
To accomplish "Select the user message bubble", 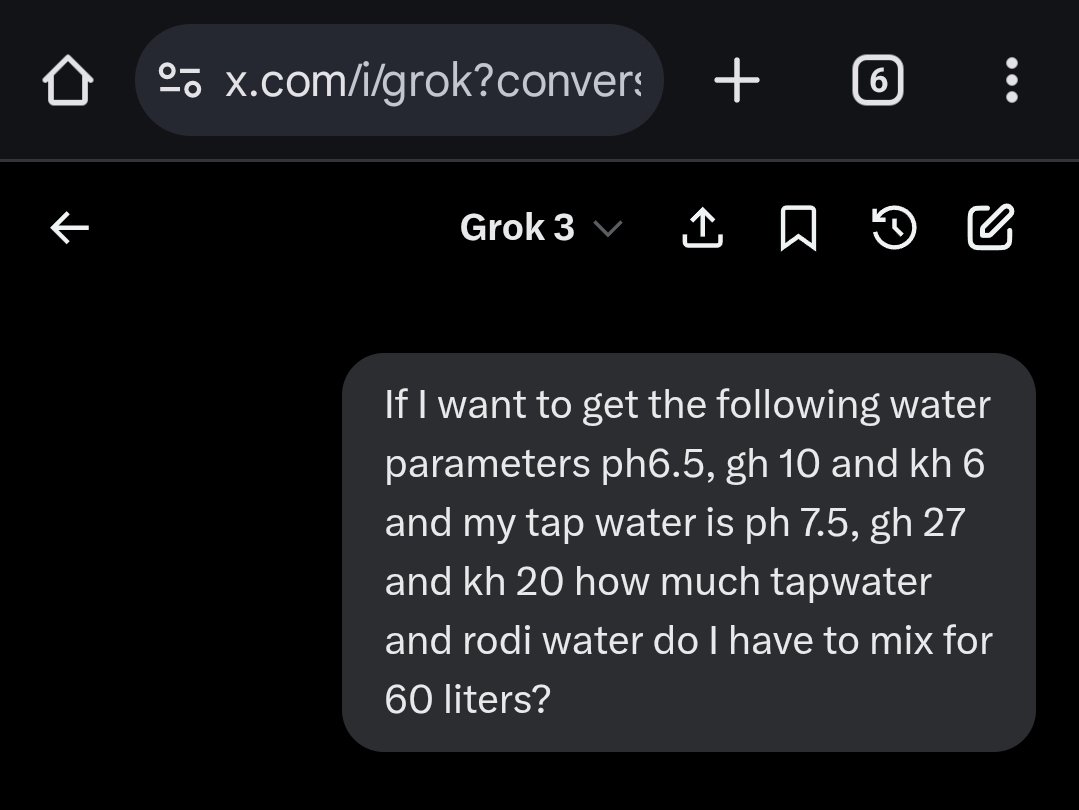I will [x=689, y=552].
